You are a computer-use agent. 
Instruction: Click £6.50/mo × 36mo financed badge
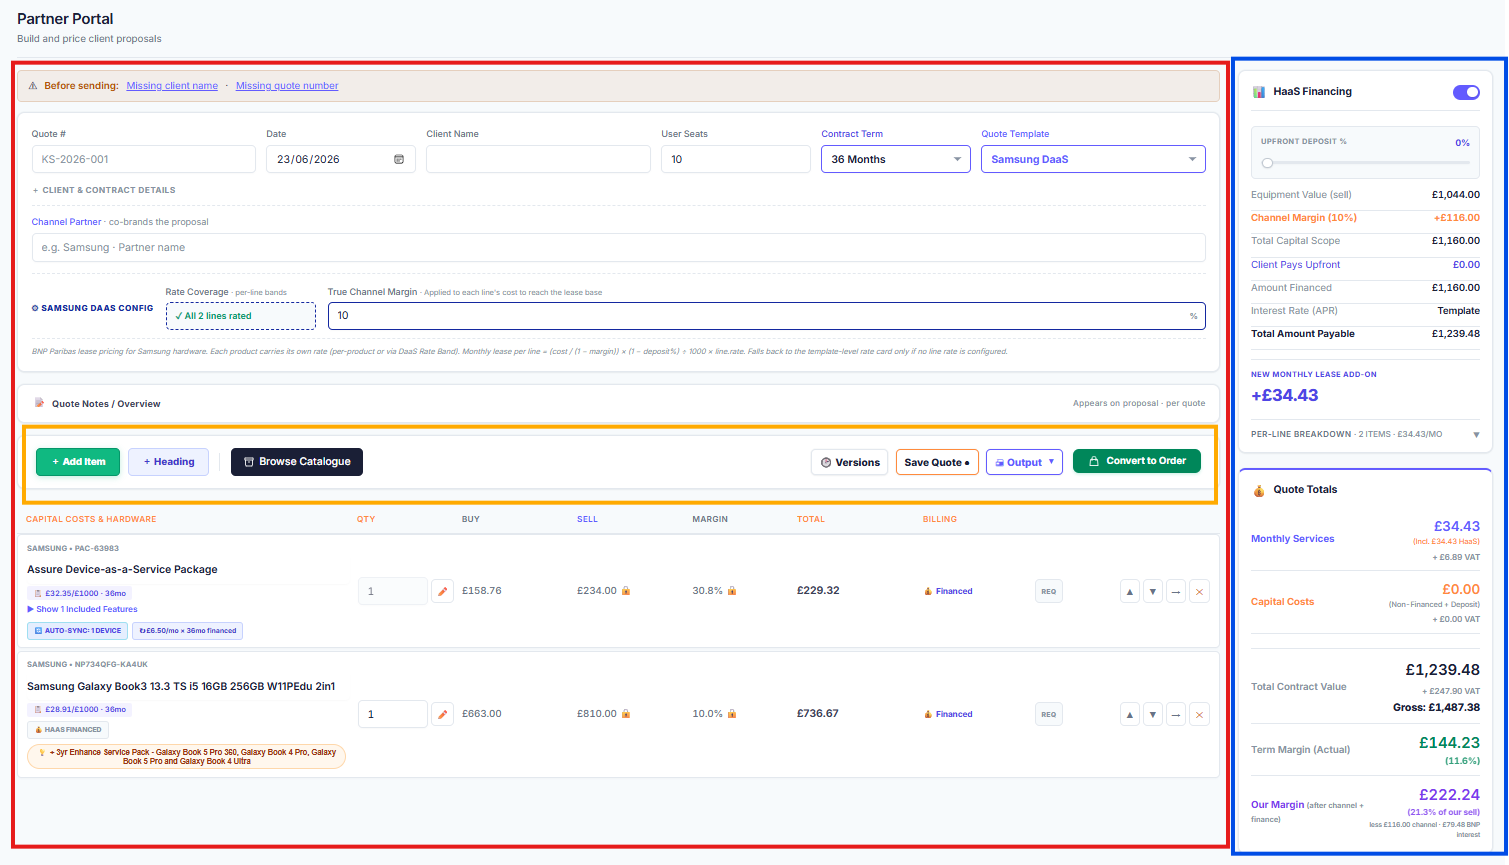pos(188,631)
